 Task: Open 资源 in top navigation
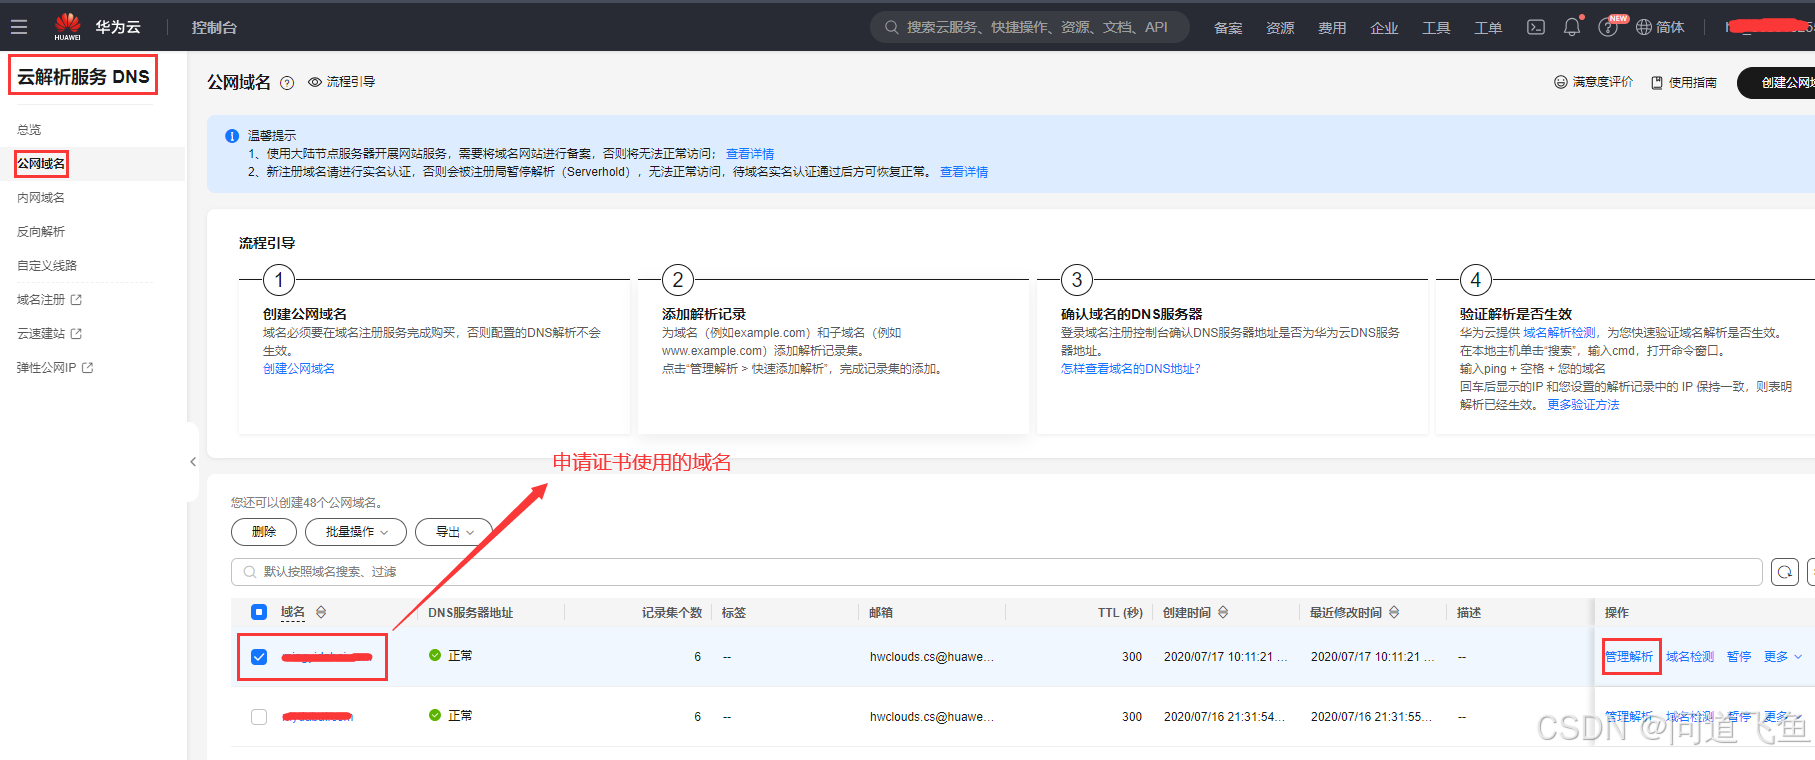pyautogui.click(x=1280, y=28)
